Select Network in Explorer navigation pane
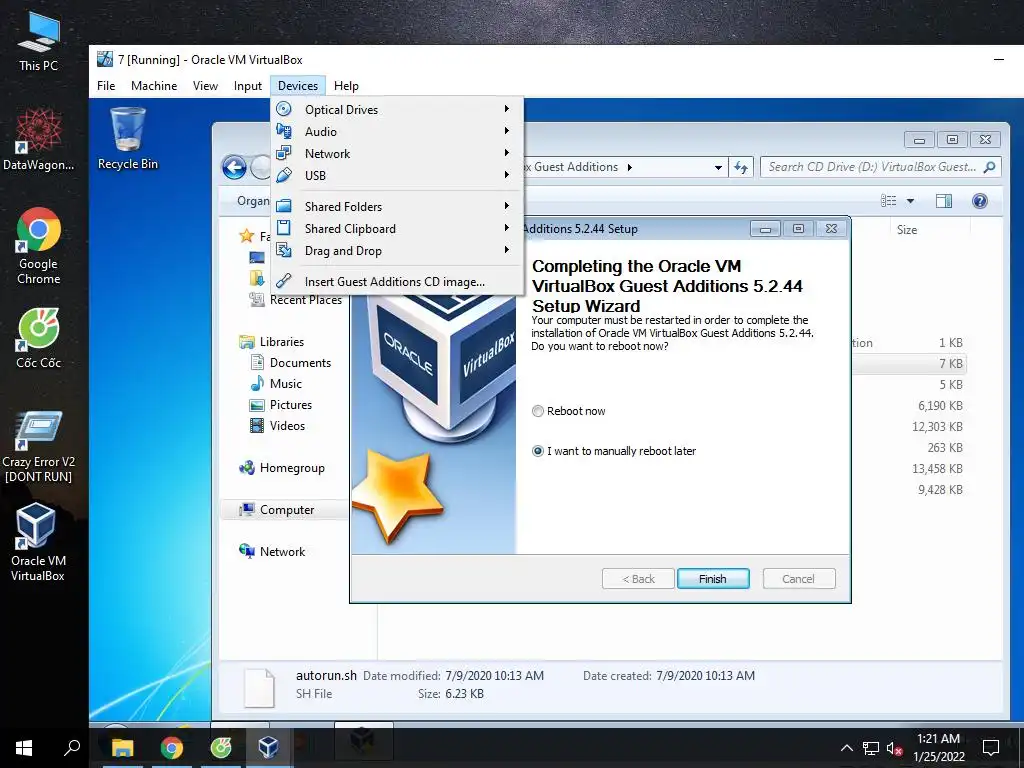1024x768 pixels. tap(272, 551)
